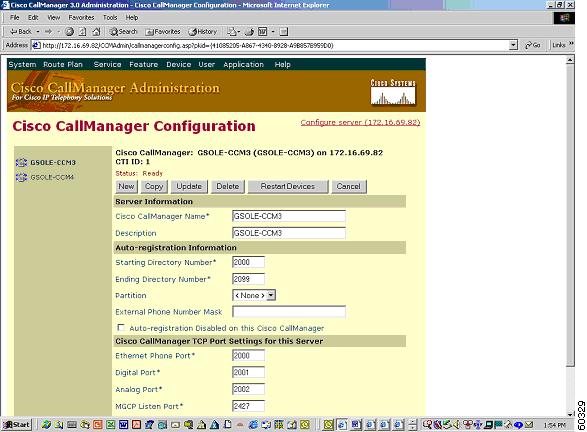
Task: Open the User menu
Action: pos(207,64)
